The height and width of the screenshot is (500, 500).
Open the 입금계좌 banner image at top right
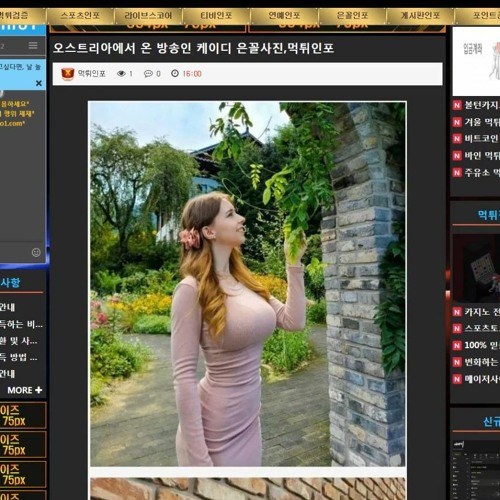tap(476, 61)
